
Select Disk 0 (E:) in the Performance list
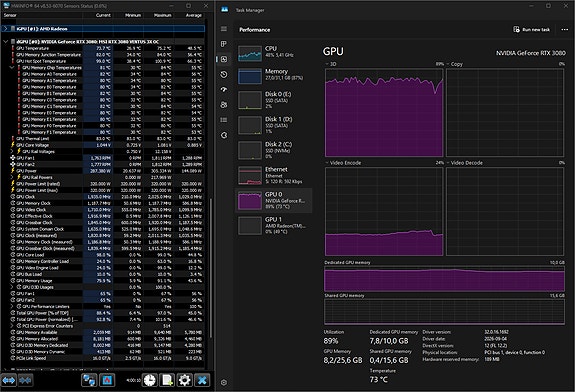[274, 100]
